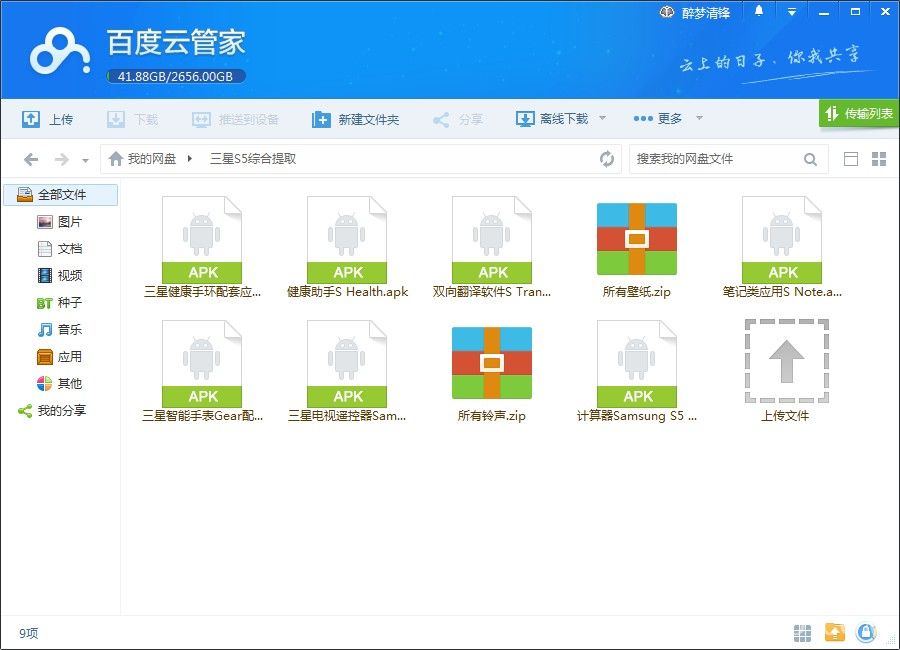Image resolution: width=900 pixels, height=650 pixels.
Task: Click the notification bell icon
Action: coord(759,11)
